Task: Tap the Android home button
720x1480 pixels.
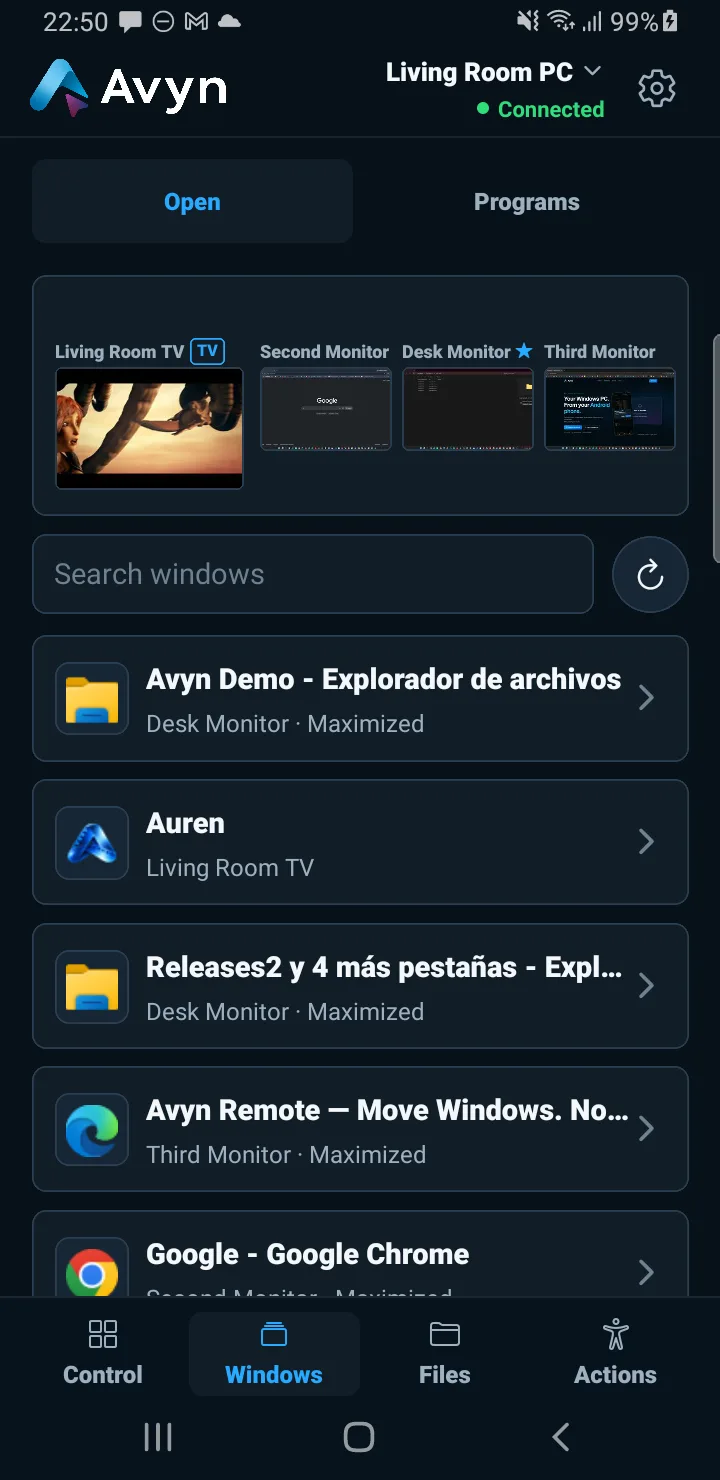Action: 359,1437
